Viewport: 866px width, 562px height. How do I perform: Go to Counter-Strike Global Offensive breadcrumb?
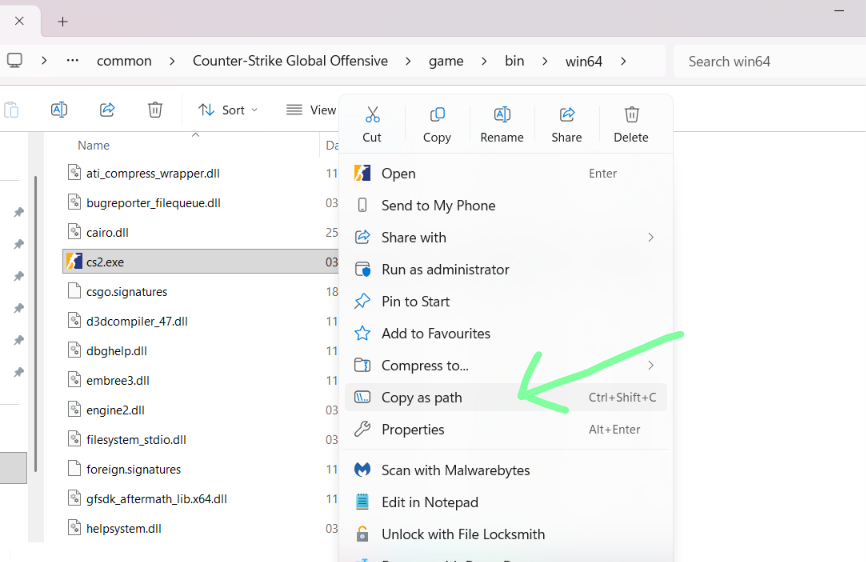pyautogui.click(x=290, y=61)
